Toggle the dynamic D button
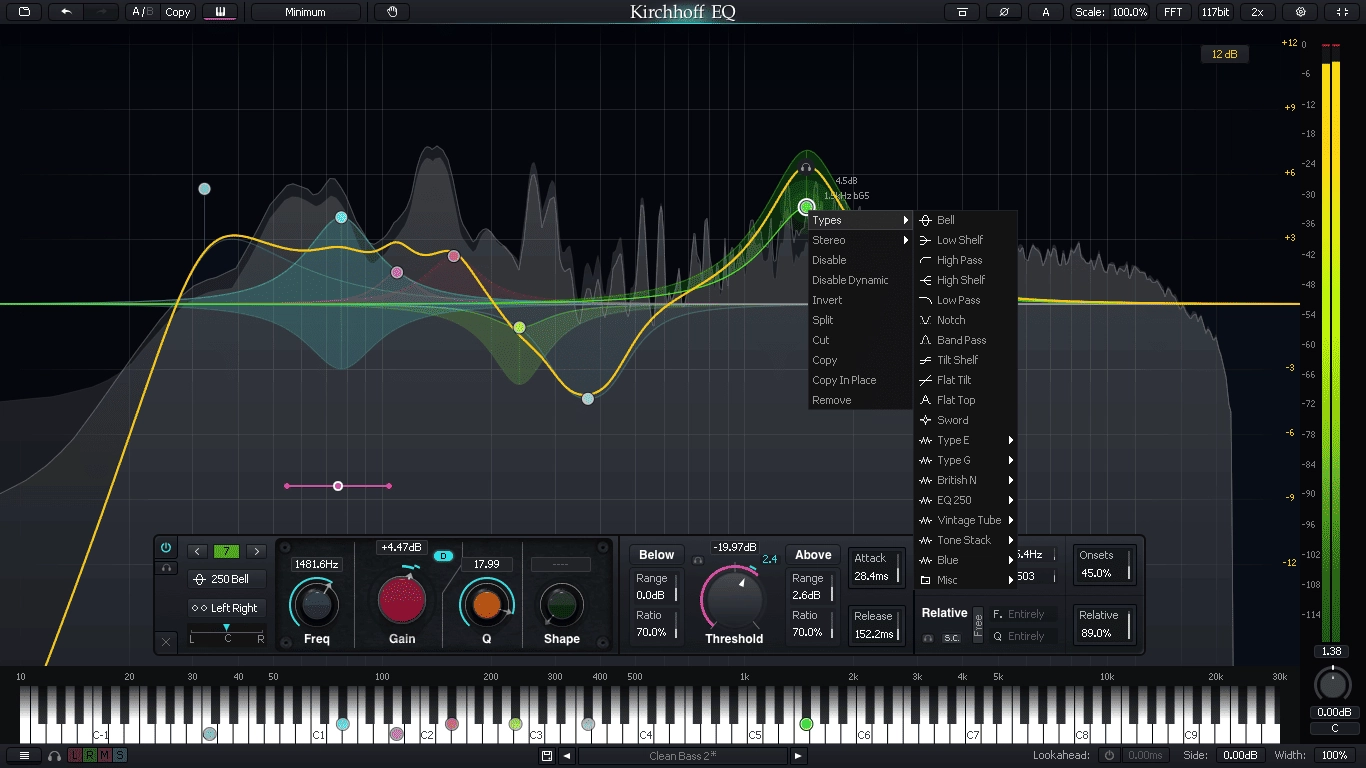The width and height of the screenshot is (1366, 768). tap(444, 556)
